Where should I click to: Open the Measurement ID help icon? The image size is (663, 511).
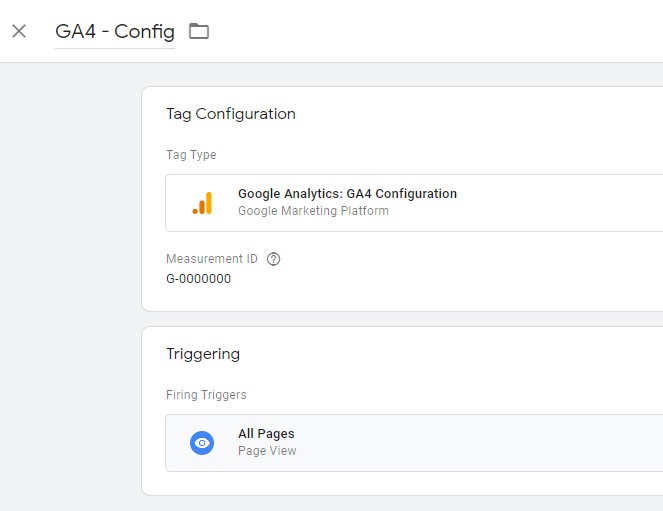274,259
